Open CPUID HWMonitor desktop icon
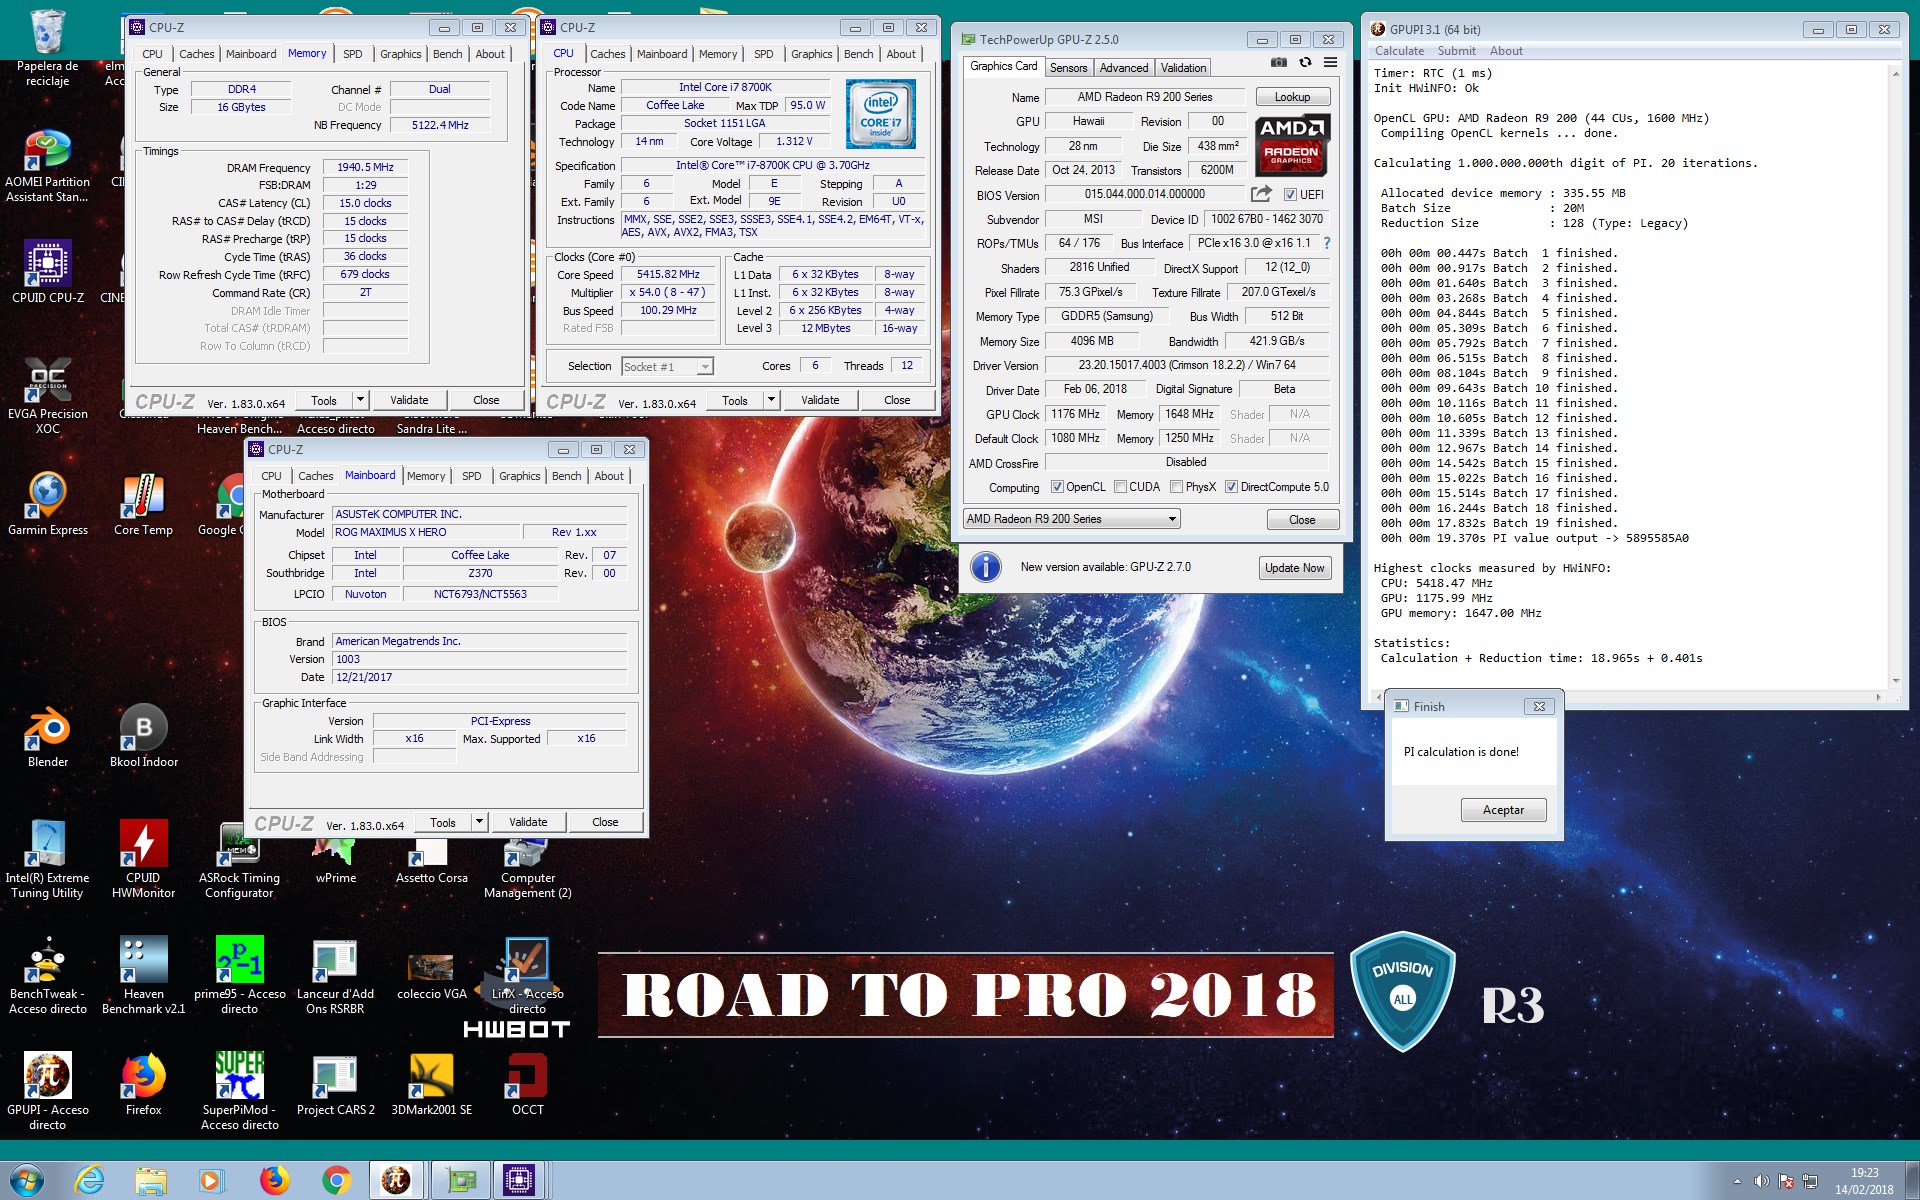This screenshot has height=1200, width=1920. point(143,860)
